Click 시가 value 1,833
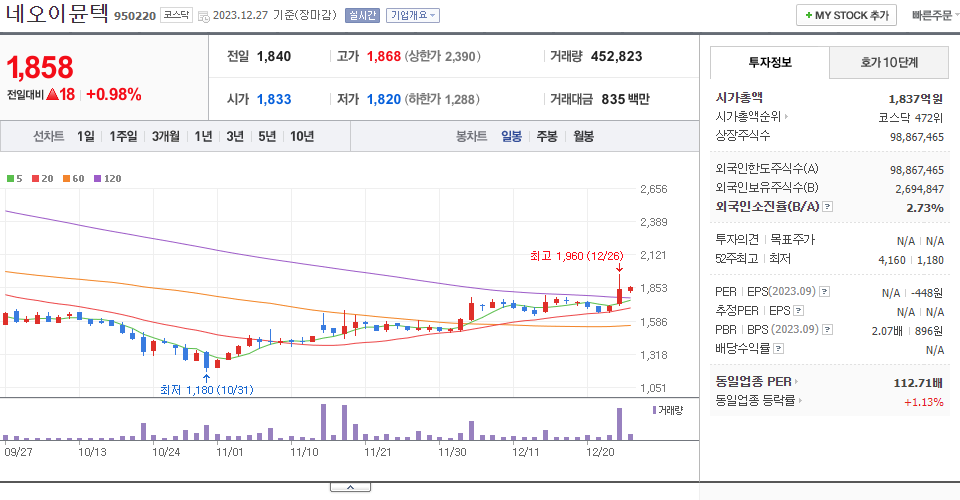This screenshot has height=500, width=960. tap(274, 99)
